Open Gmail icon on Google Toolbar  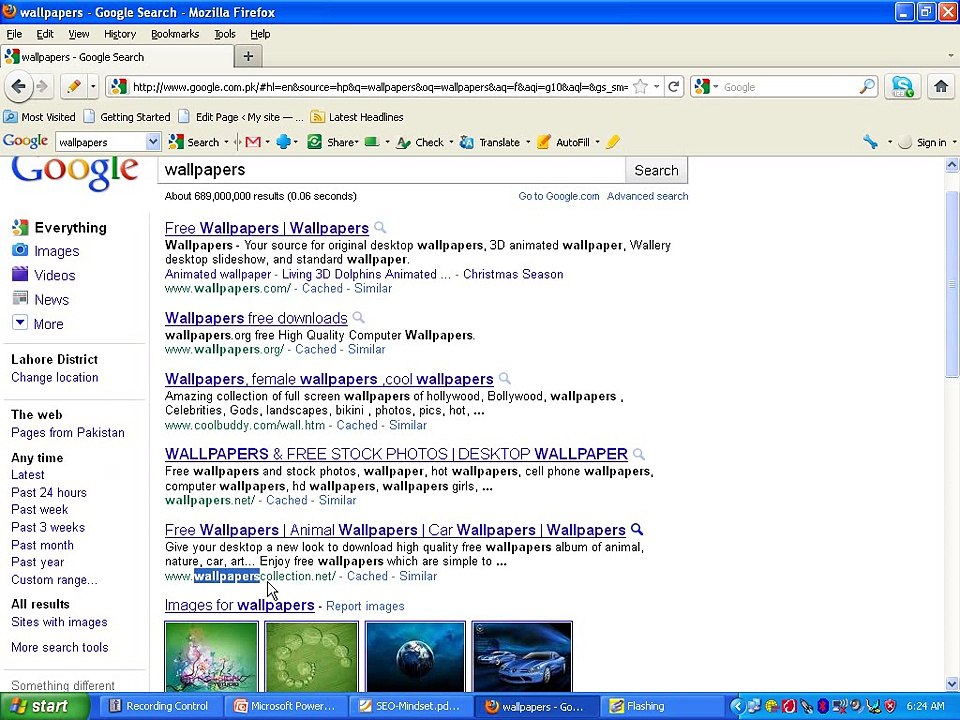(x=253, y=142)
